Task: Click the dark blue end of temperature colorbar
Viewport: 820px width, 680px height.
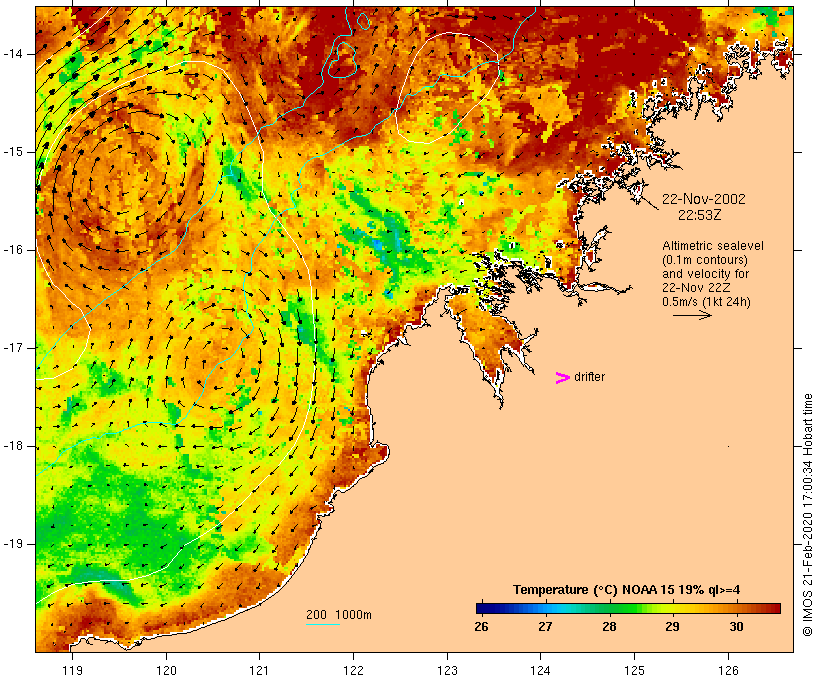Action: tap(484, 608)
